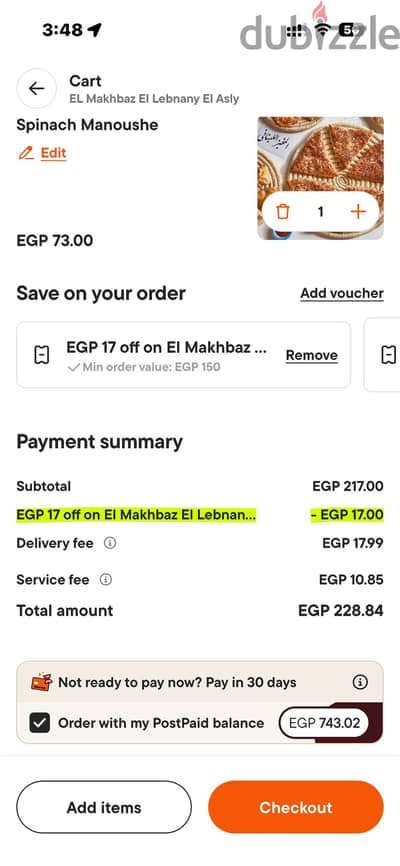The image size is (400, 866).
Task: Tap the EGP 17 off voucher card
Action: (183, 355)
